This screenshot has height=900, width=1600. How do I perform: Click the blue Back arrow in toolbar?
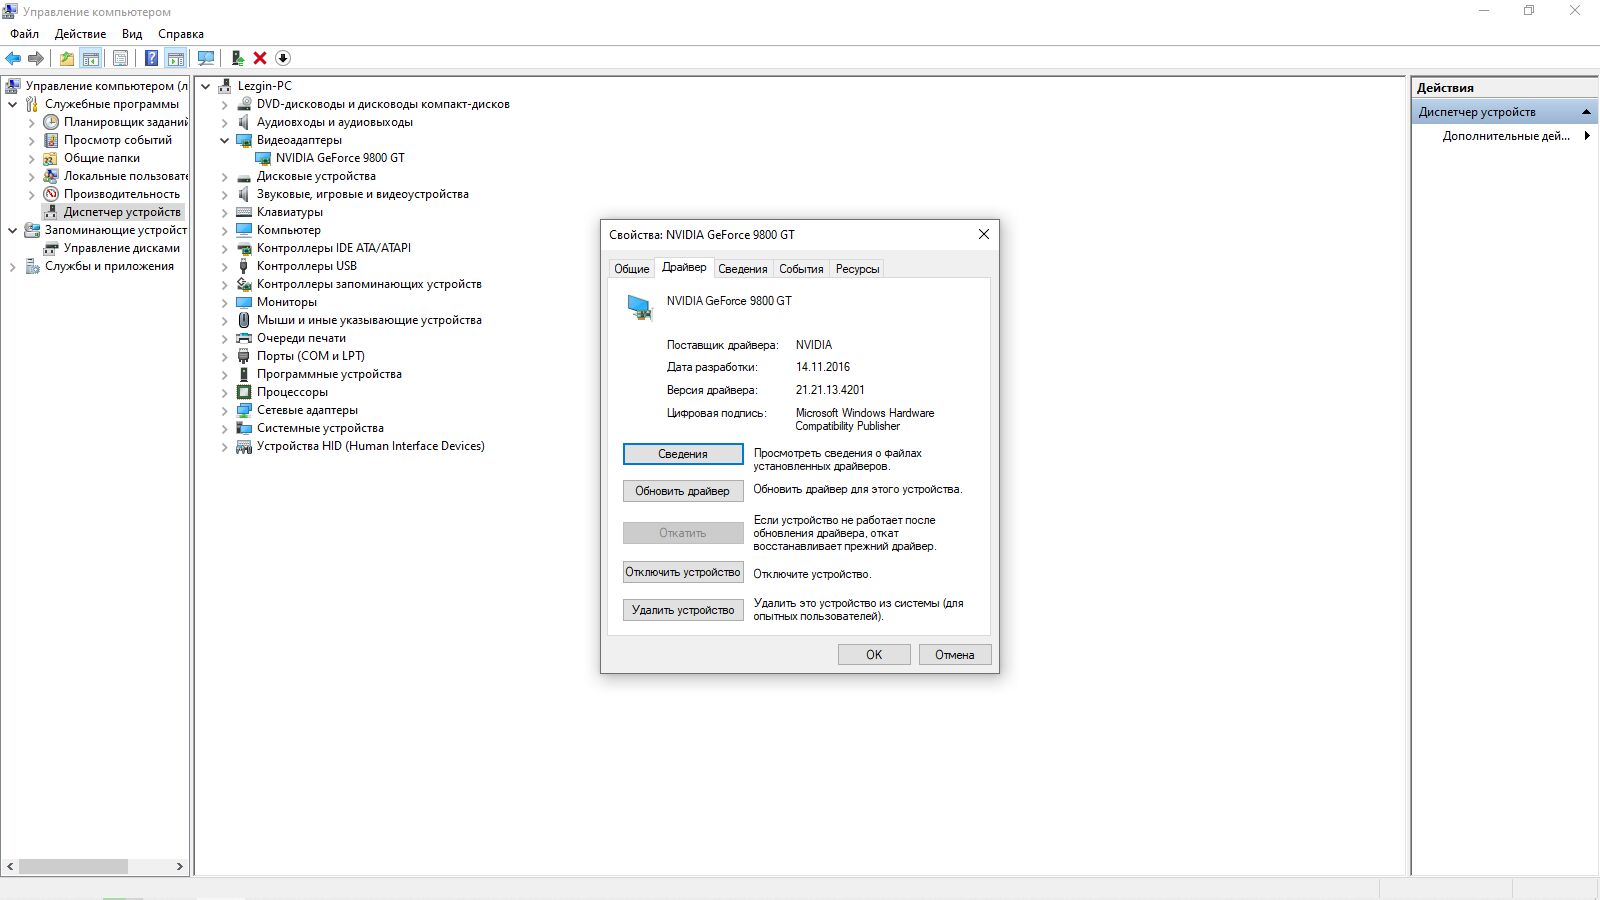coord(13,58)
